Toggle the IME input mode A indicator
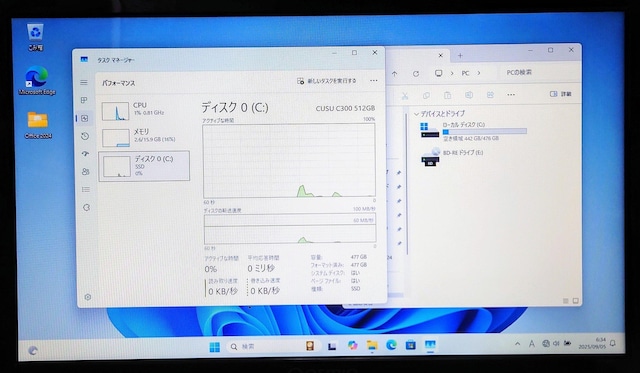This screenshot has height=373, width=640. coord(531,344)
